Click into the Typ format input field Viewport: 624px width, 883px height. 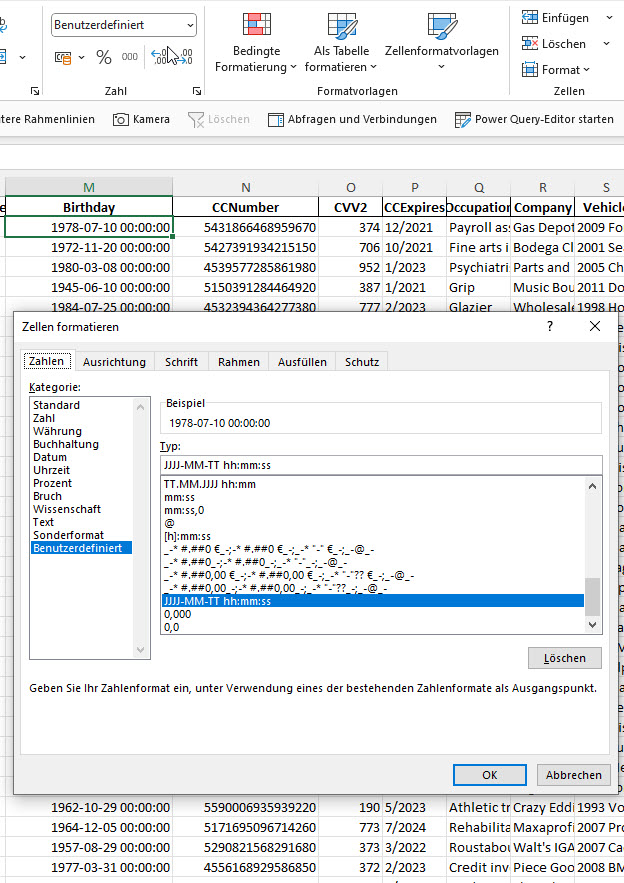(x=380, y=465)
